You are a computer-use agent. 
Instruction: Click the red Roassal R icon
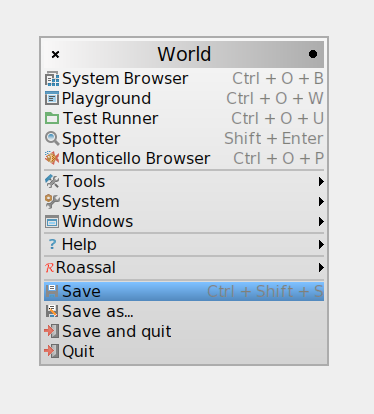pyautogui.click(x=49, y=268)
